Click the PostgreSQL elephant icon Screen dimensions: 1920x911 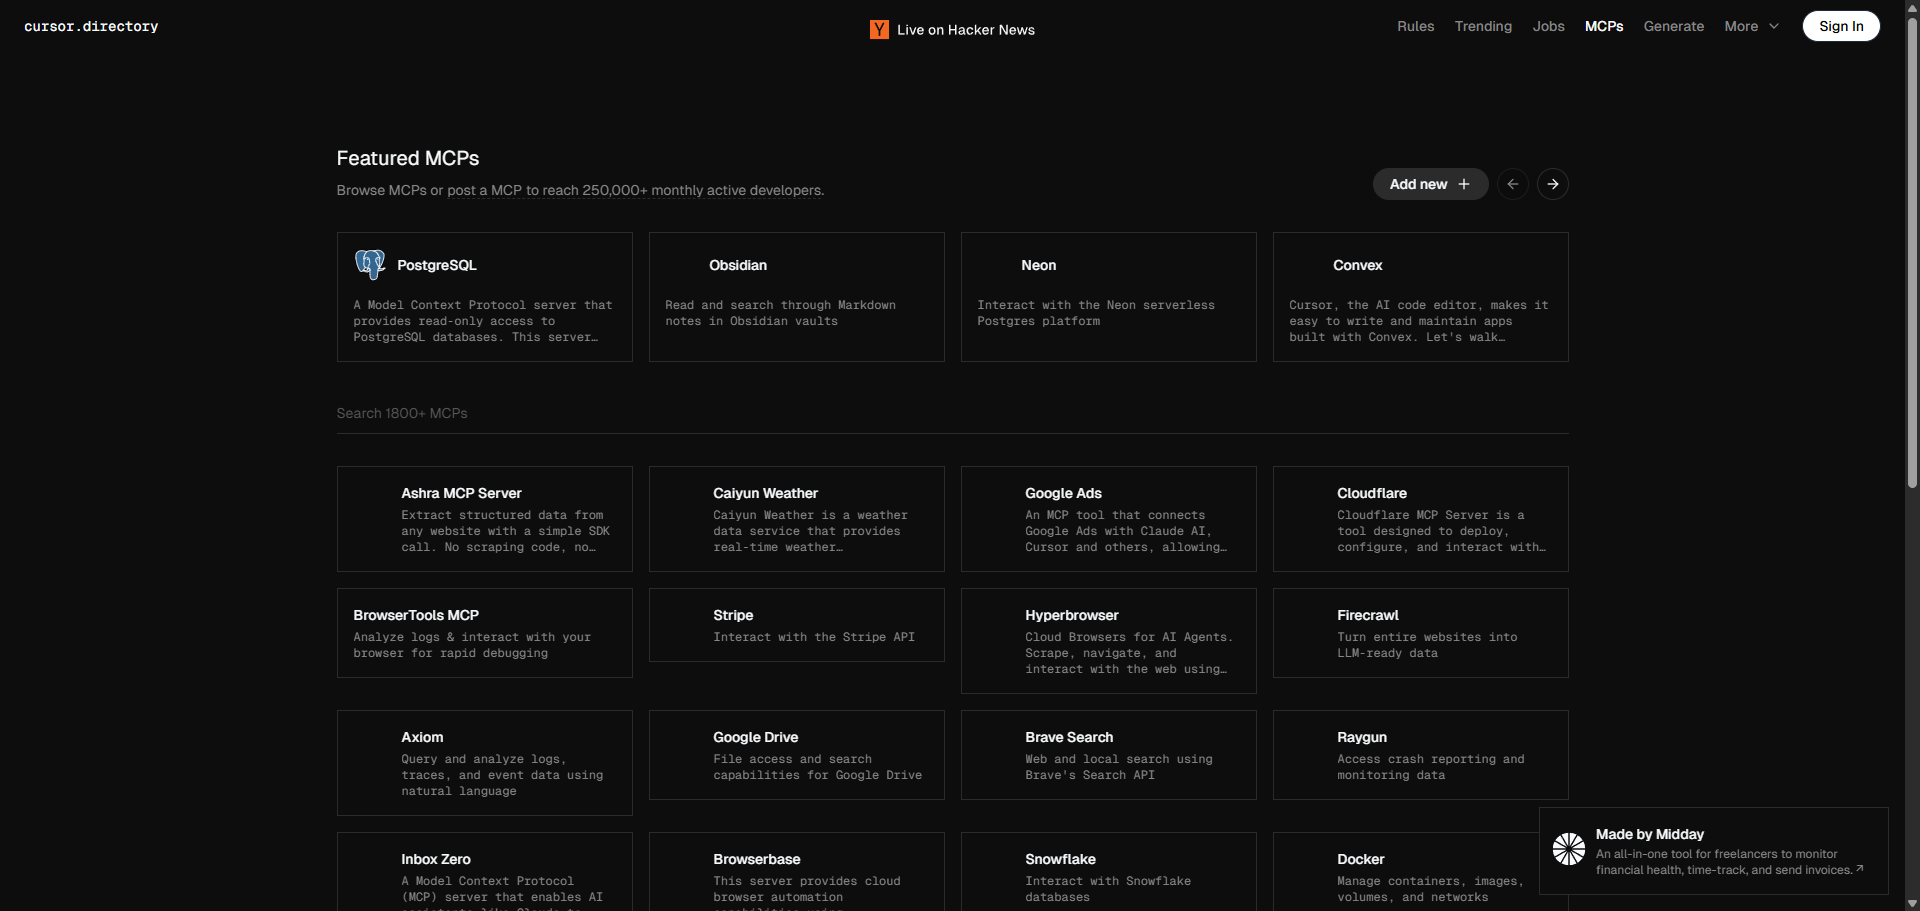[x=370, y=264]
